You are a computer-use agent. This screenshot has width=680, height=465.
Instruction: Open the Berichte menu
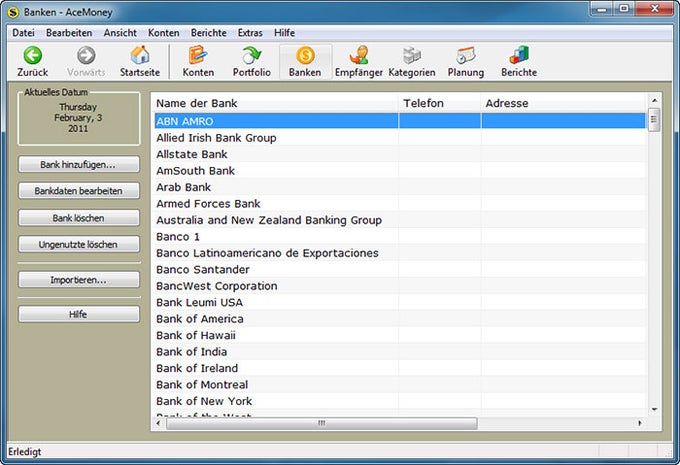(x=209, y=33)
